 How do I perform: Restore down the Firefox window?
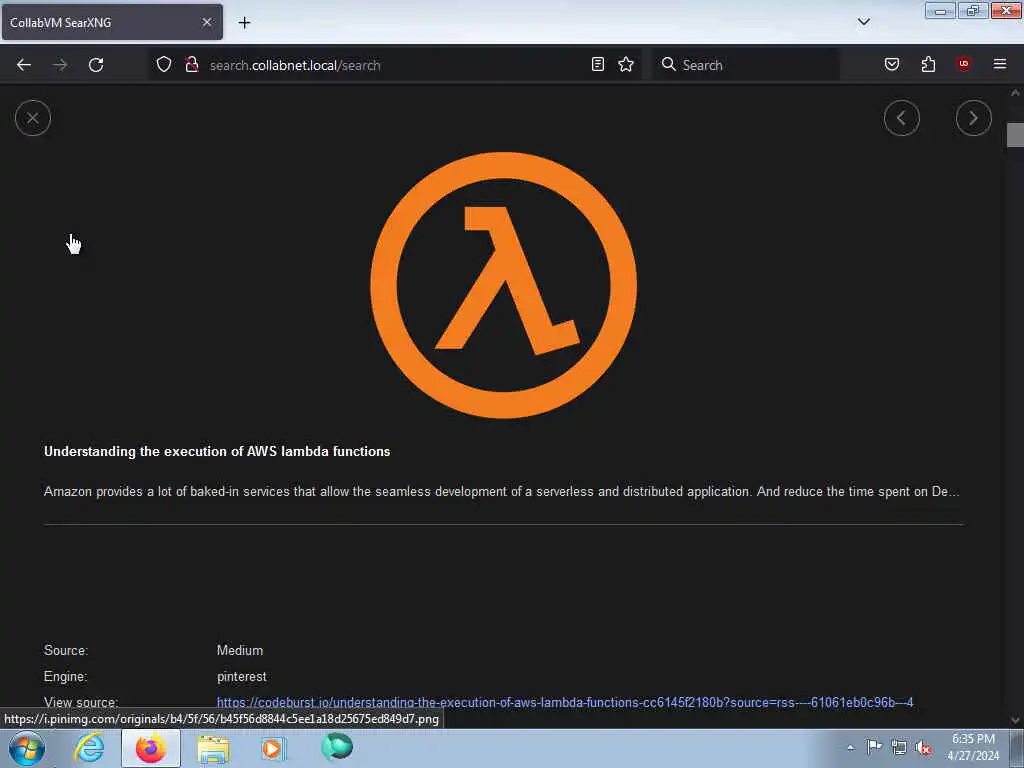(x=972, y=10)
